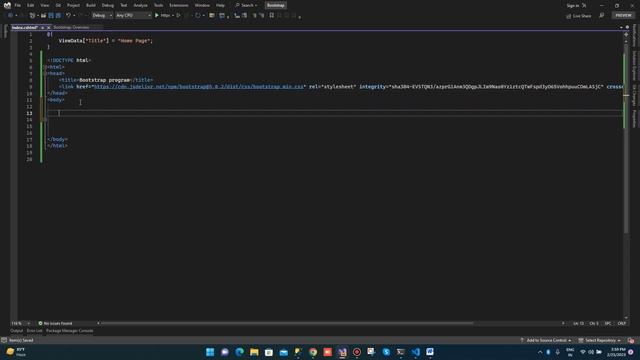Switch to the Index.cshtml tab
The height and width of the screenshot is (360, 640).
point(24,27)
